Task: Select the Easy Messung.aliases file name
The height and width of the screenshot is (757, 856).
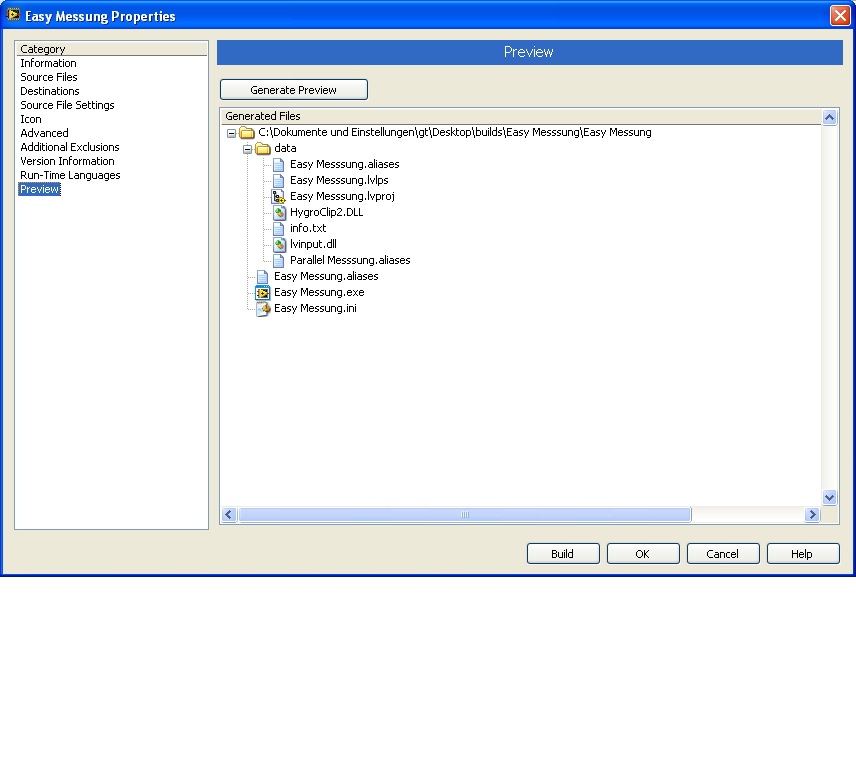Action: (x=326, y=276)
